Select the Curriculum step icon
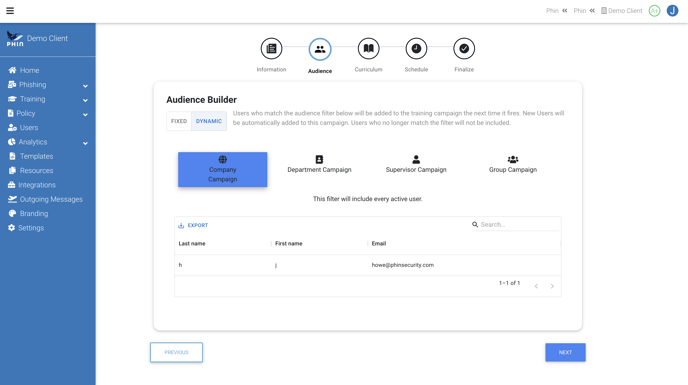This screenshot has width=688, height=385. pyautogui.click(x=369, y=49)
